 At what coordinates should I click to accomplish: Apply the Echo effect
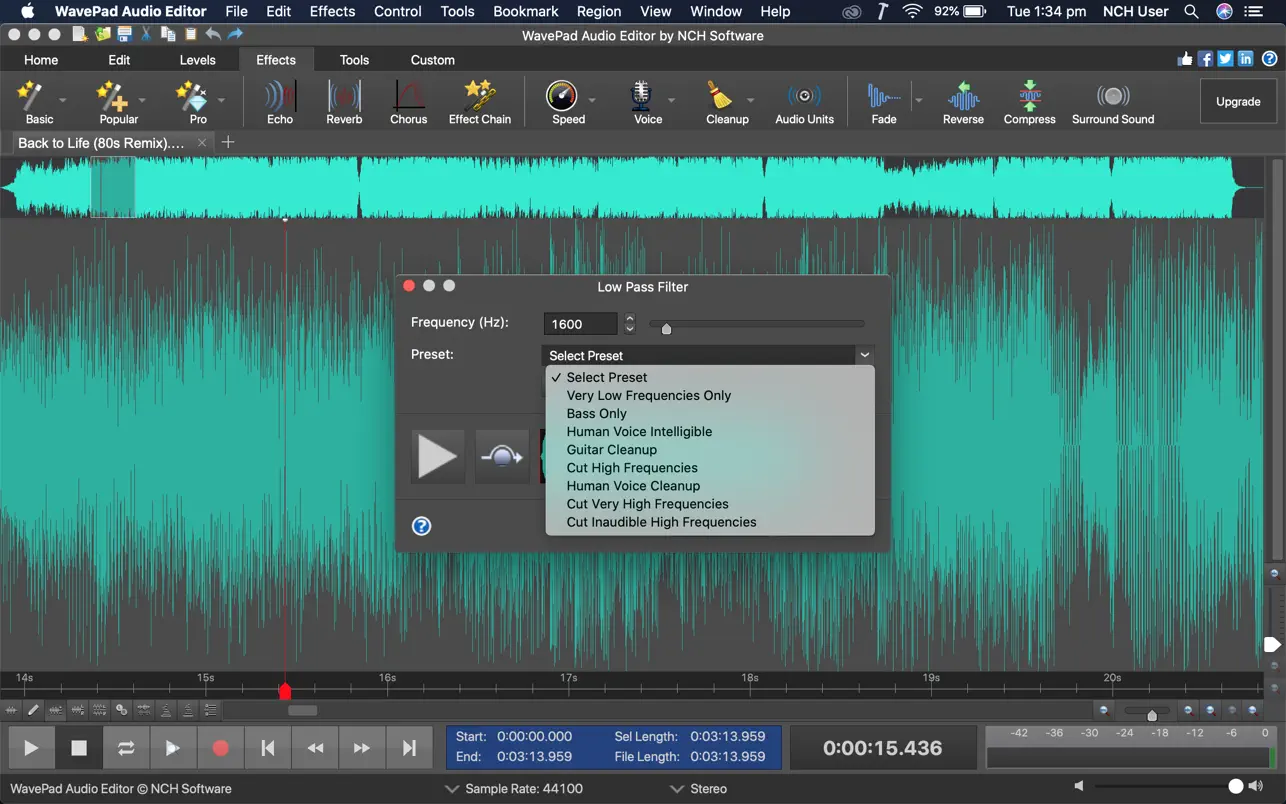280,103
